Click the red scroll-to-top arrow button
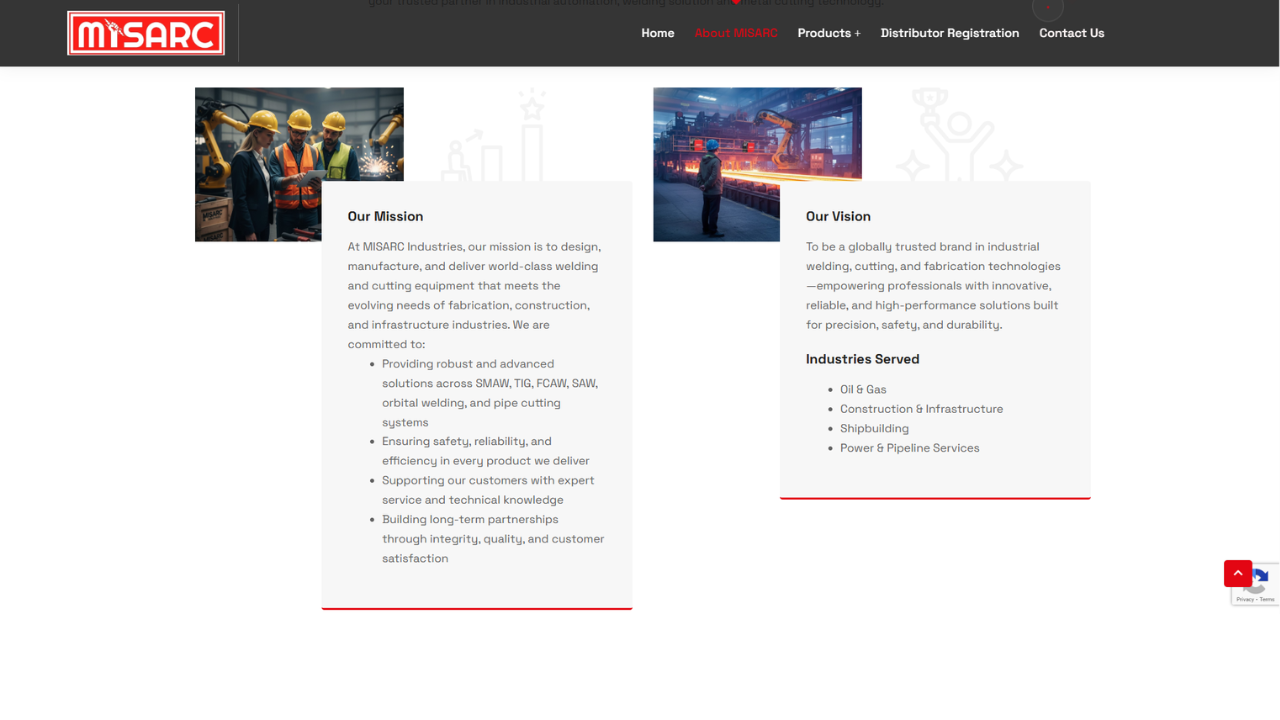Screen dimensions: 1280x720 [x=1238, y=573]
